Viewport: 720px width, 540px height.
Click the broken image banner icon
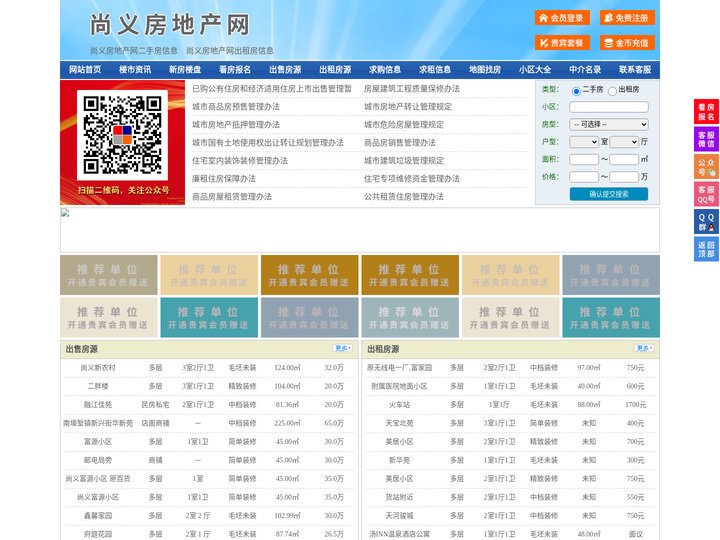pyautogui.click(x=65, y=213)
